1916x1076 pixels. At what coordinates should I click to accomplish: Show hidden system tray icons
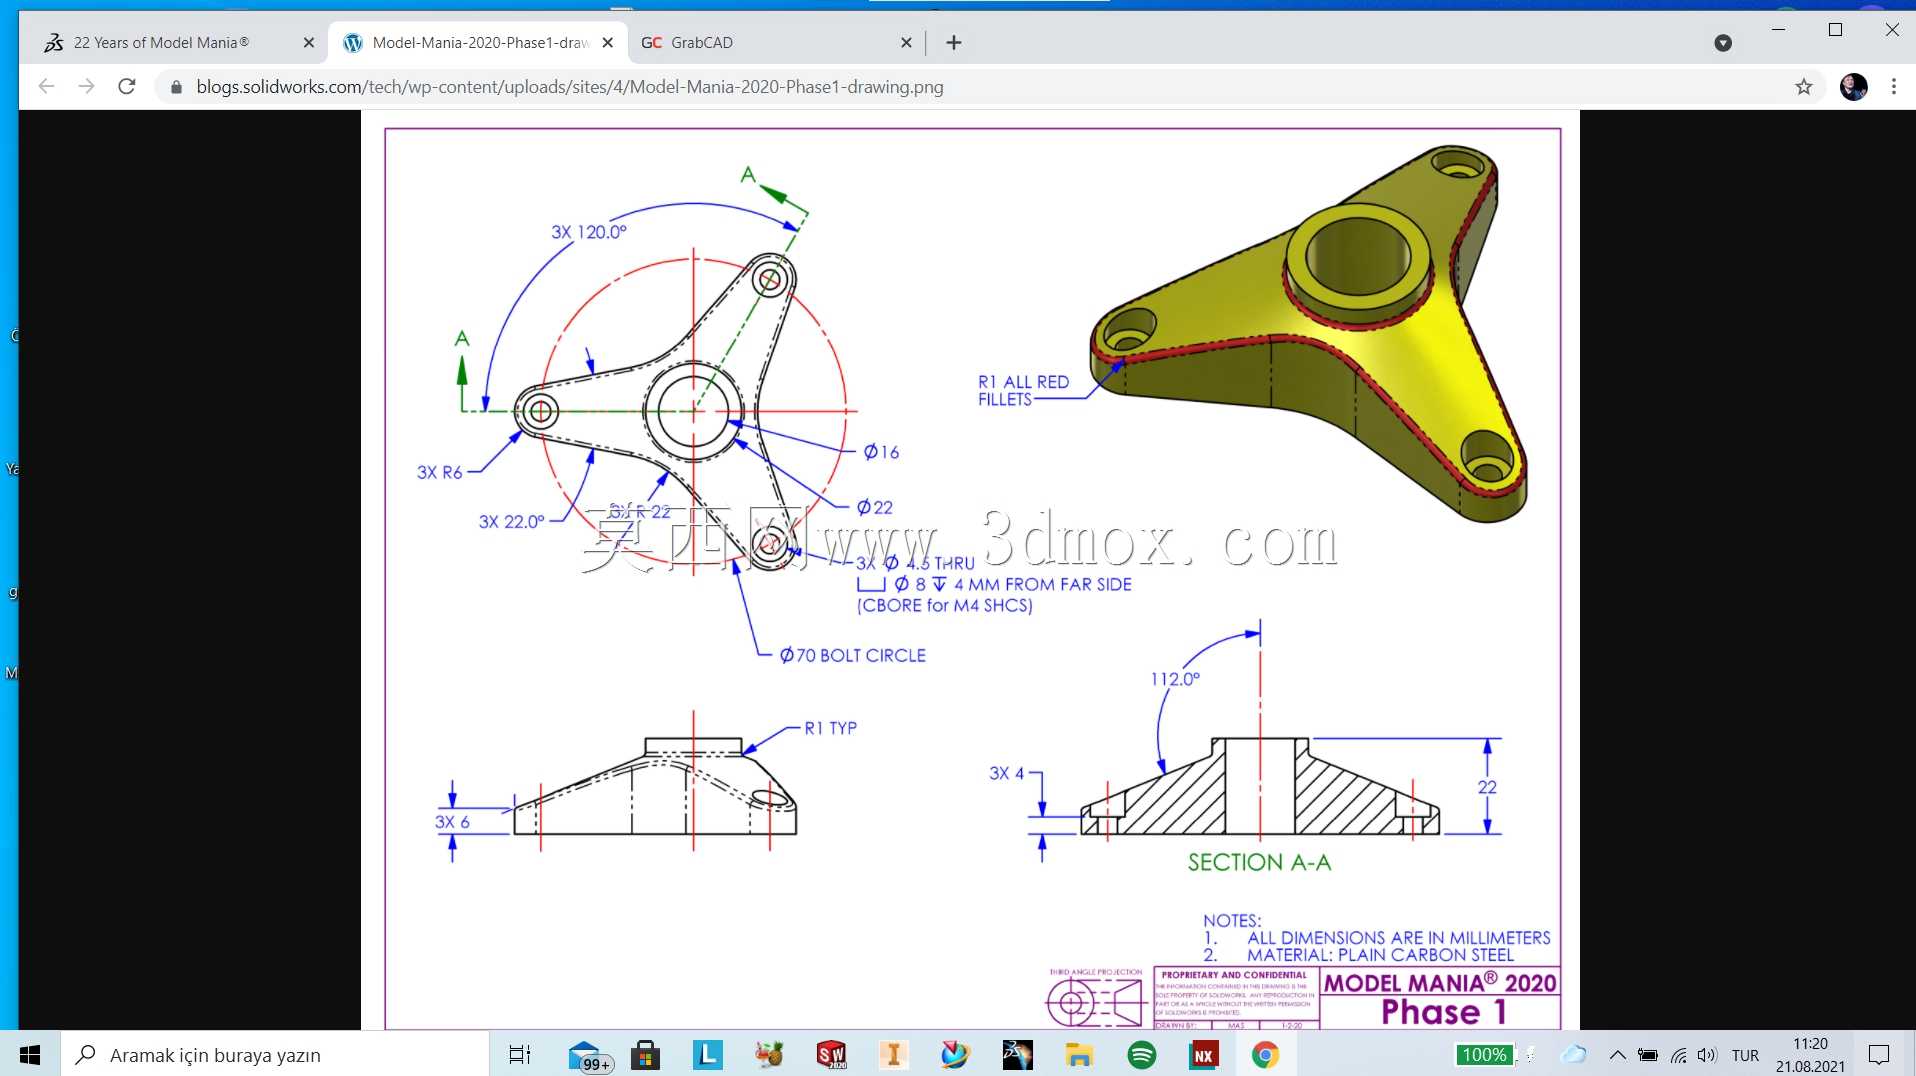[1617, 1054]
